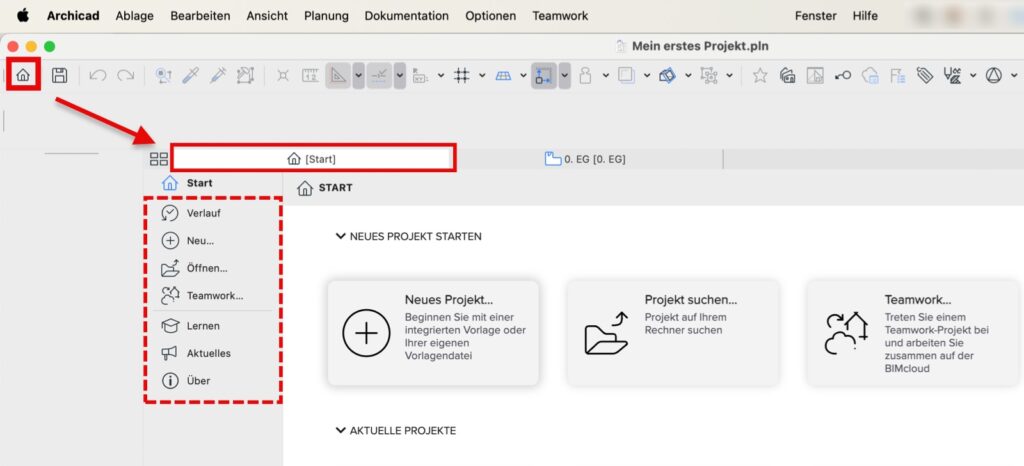Click the blue overlapping shapes icon
The width and height of the screenshot is (1024, 466).
667,76
